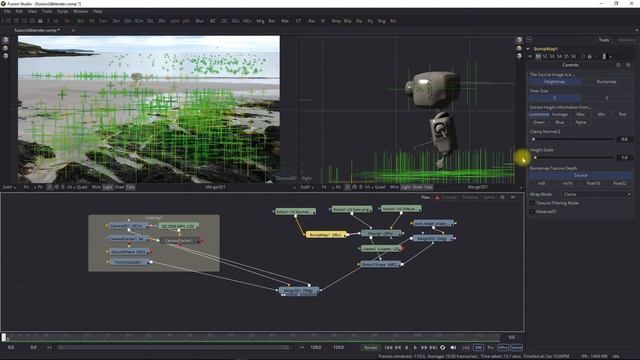The width and height of the screenshot is (640, 360).
Task: Select Heightmap as source image type
Action: click(x=555, y=82)
